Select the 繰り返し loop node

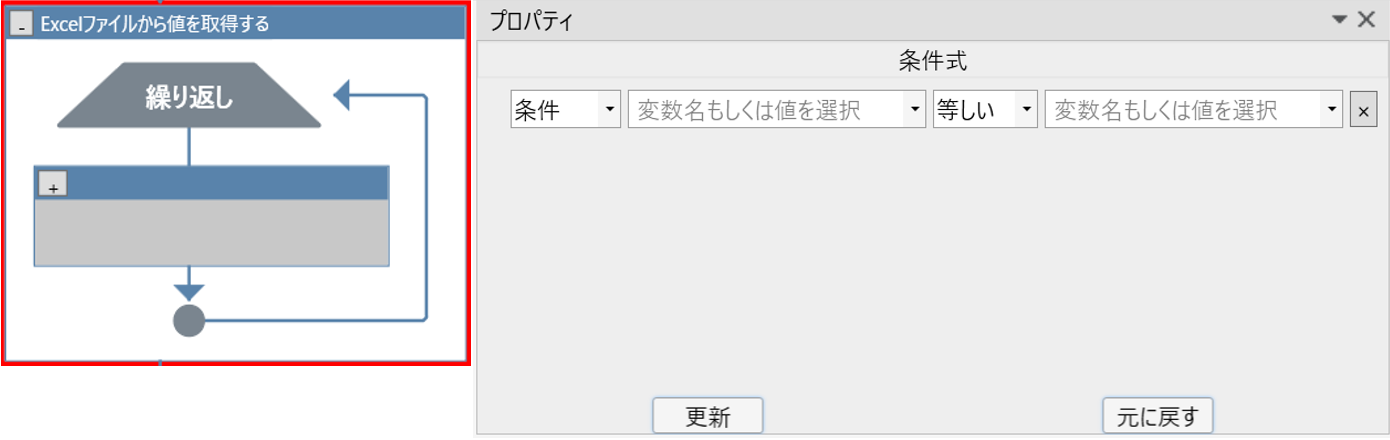coord(189,96)
